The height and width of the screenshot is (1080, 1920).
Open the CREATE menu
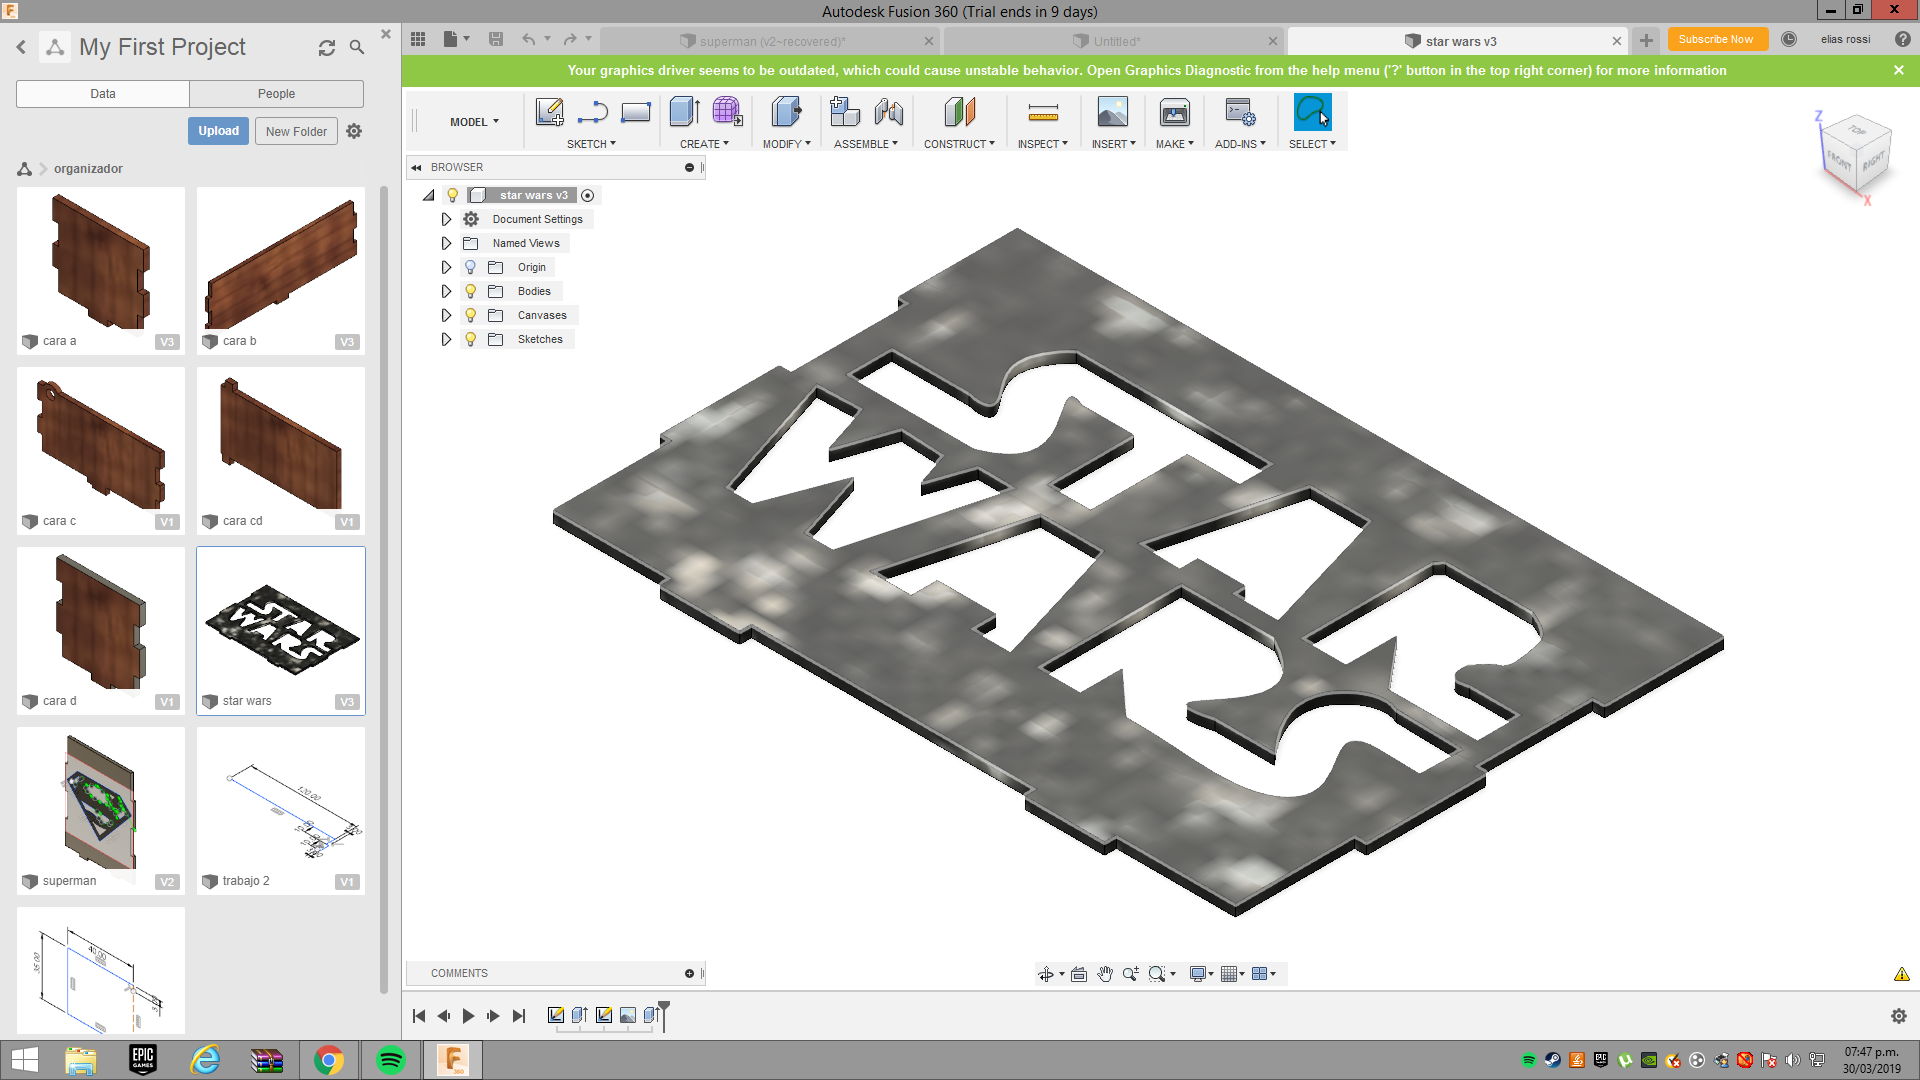[x=704, y=144]
